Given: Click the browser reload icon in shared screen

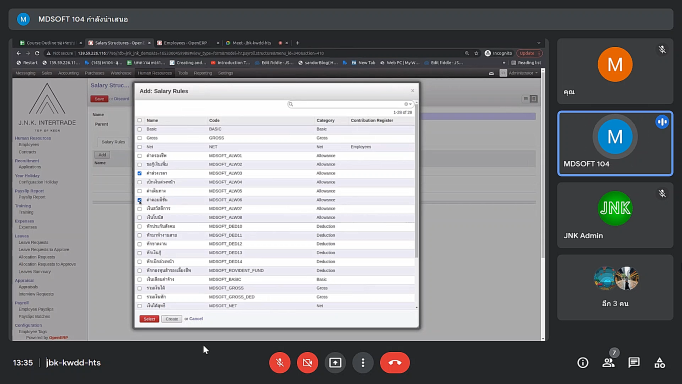Looking at the screenshot, I should click(x=37, y=53).
